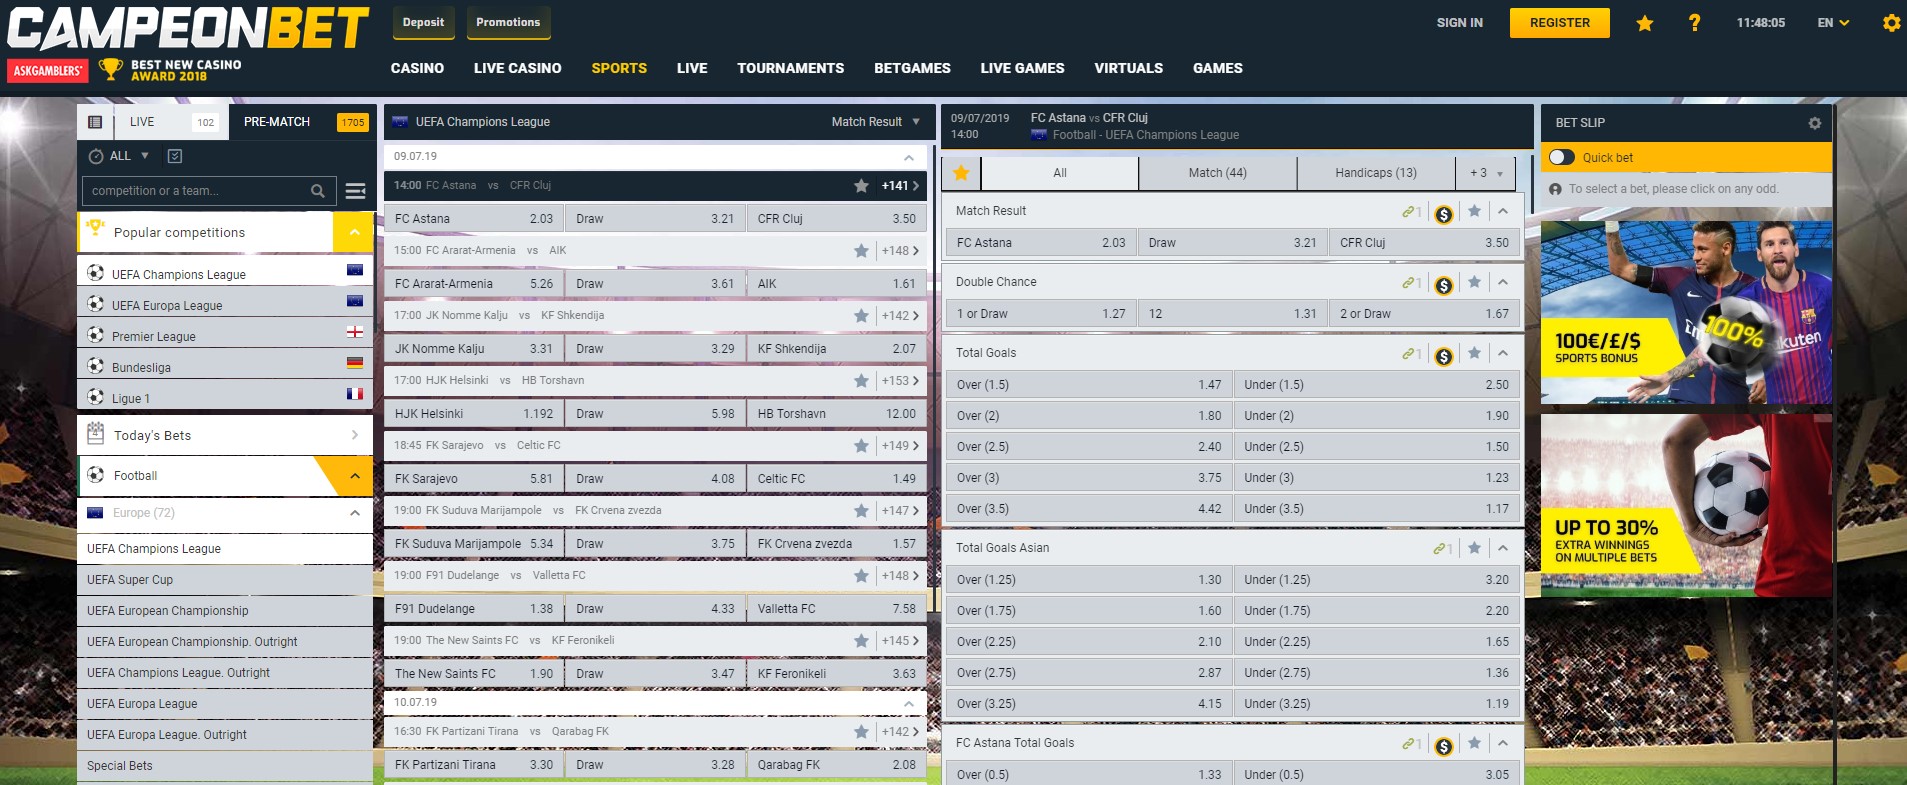Open EN language selector
Image resolution: width=1907 pixels, height=785 pixels.
(x=1833, y=23)
